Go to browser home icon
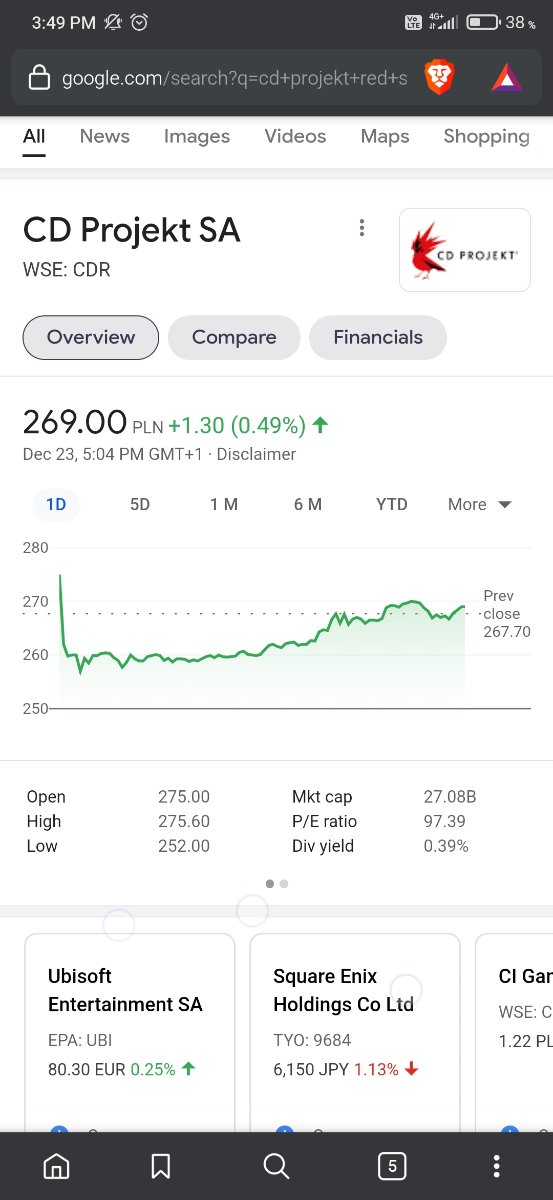553x1200 pixels. [x=57, y=1166]
